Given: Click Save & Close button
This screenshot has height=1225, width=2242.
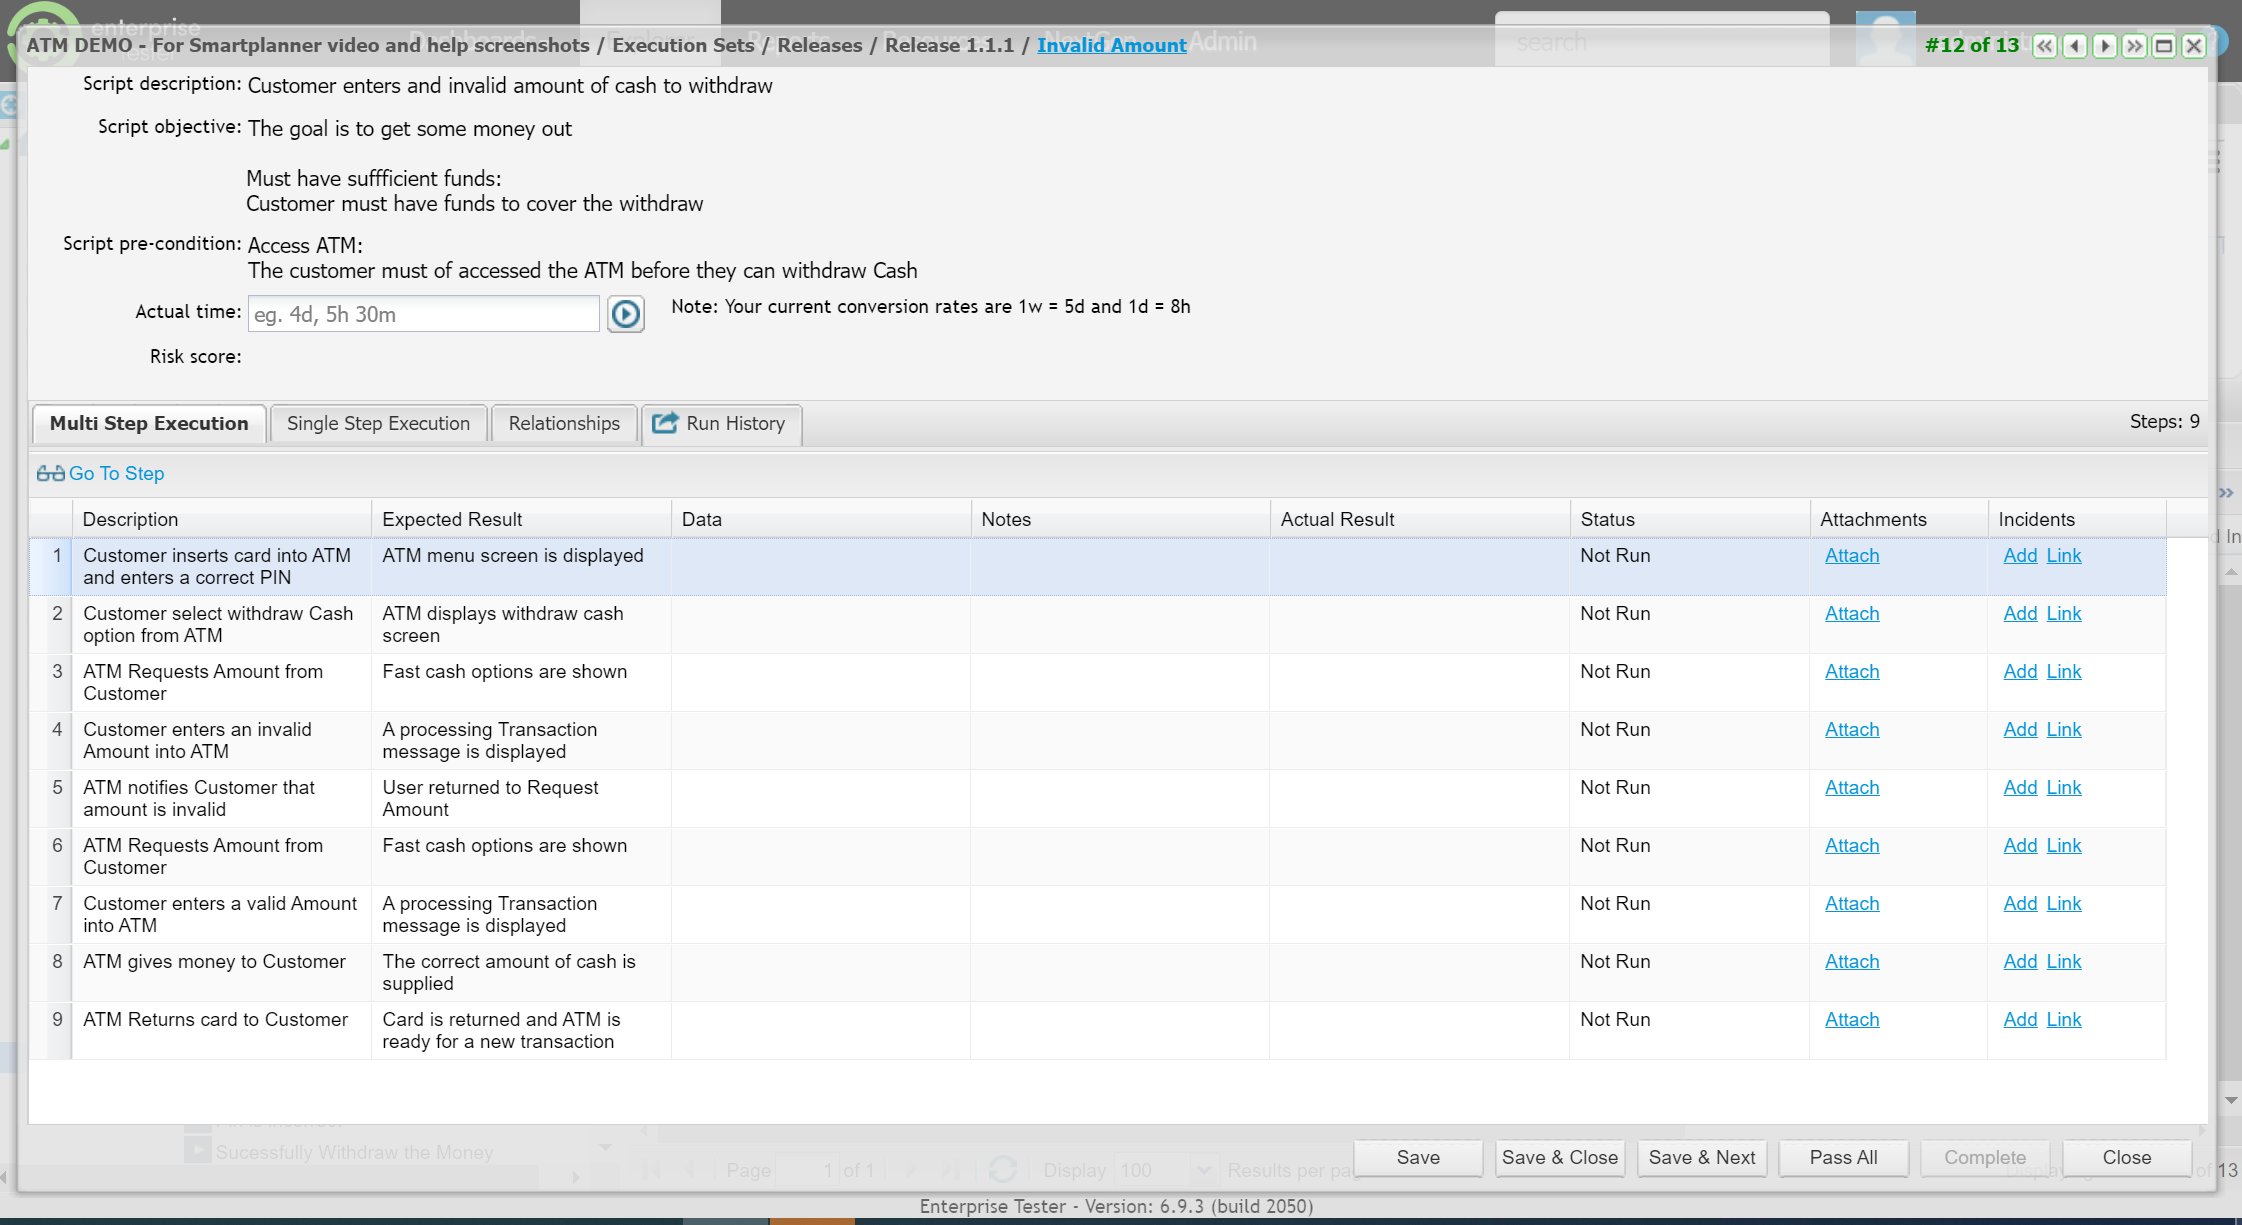Looking at the screenshot, I should pos(1559,1157).
